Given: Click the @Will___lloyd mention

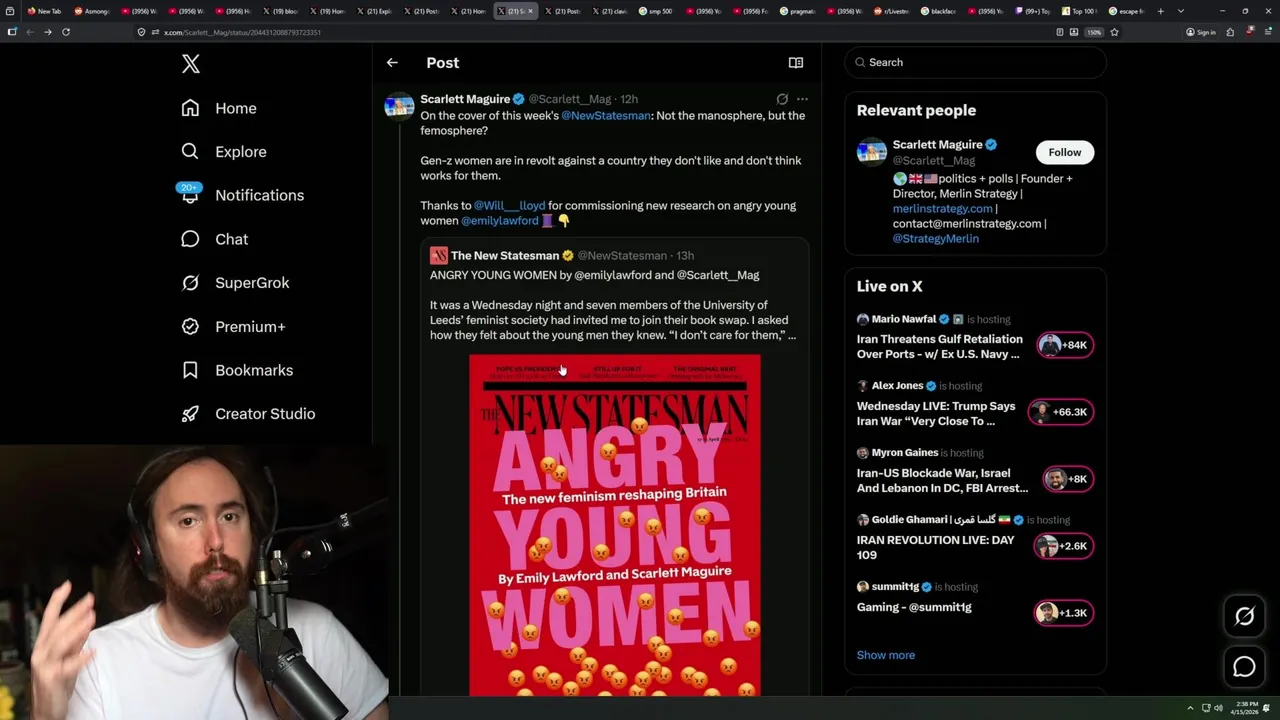Looking at the screenshot, I should [509, 206].
